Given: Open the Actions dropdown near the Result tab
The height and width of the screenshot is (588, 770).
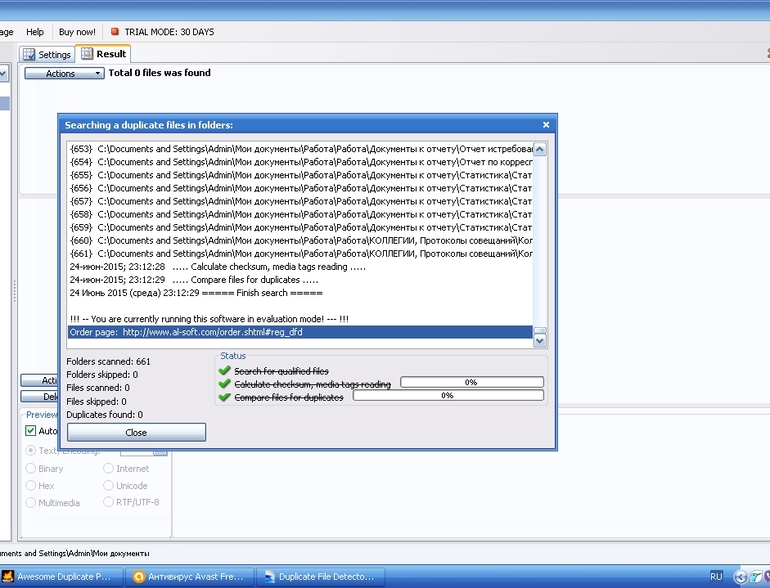Looking at the screenshot, I should click(64, 73).
